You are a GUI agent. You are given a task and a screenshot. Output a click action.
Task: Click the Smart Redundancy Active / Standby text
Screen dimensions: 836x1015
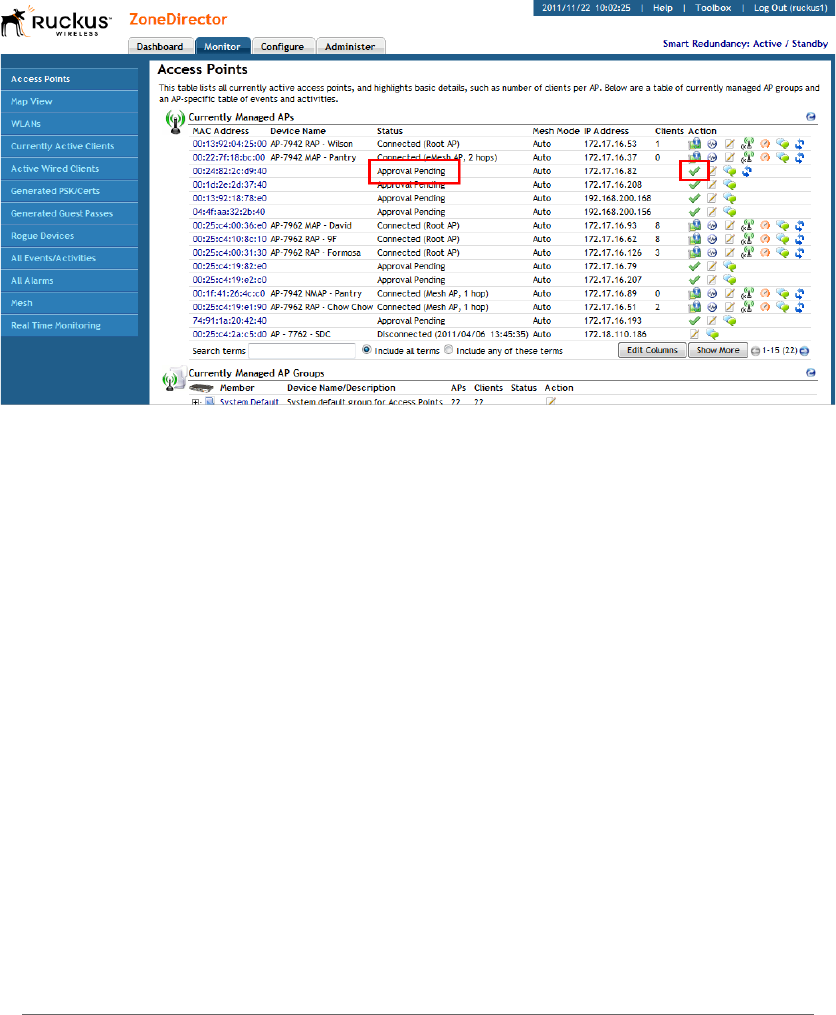coord(745,44)
